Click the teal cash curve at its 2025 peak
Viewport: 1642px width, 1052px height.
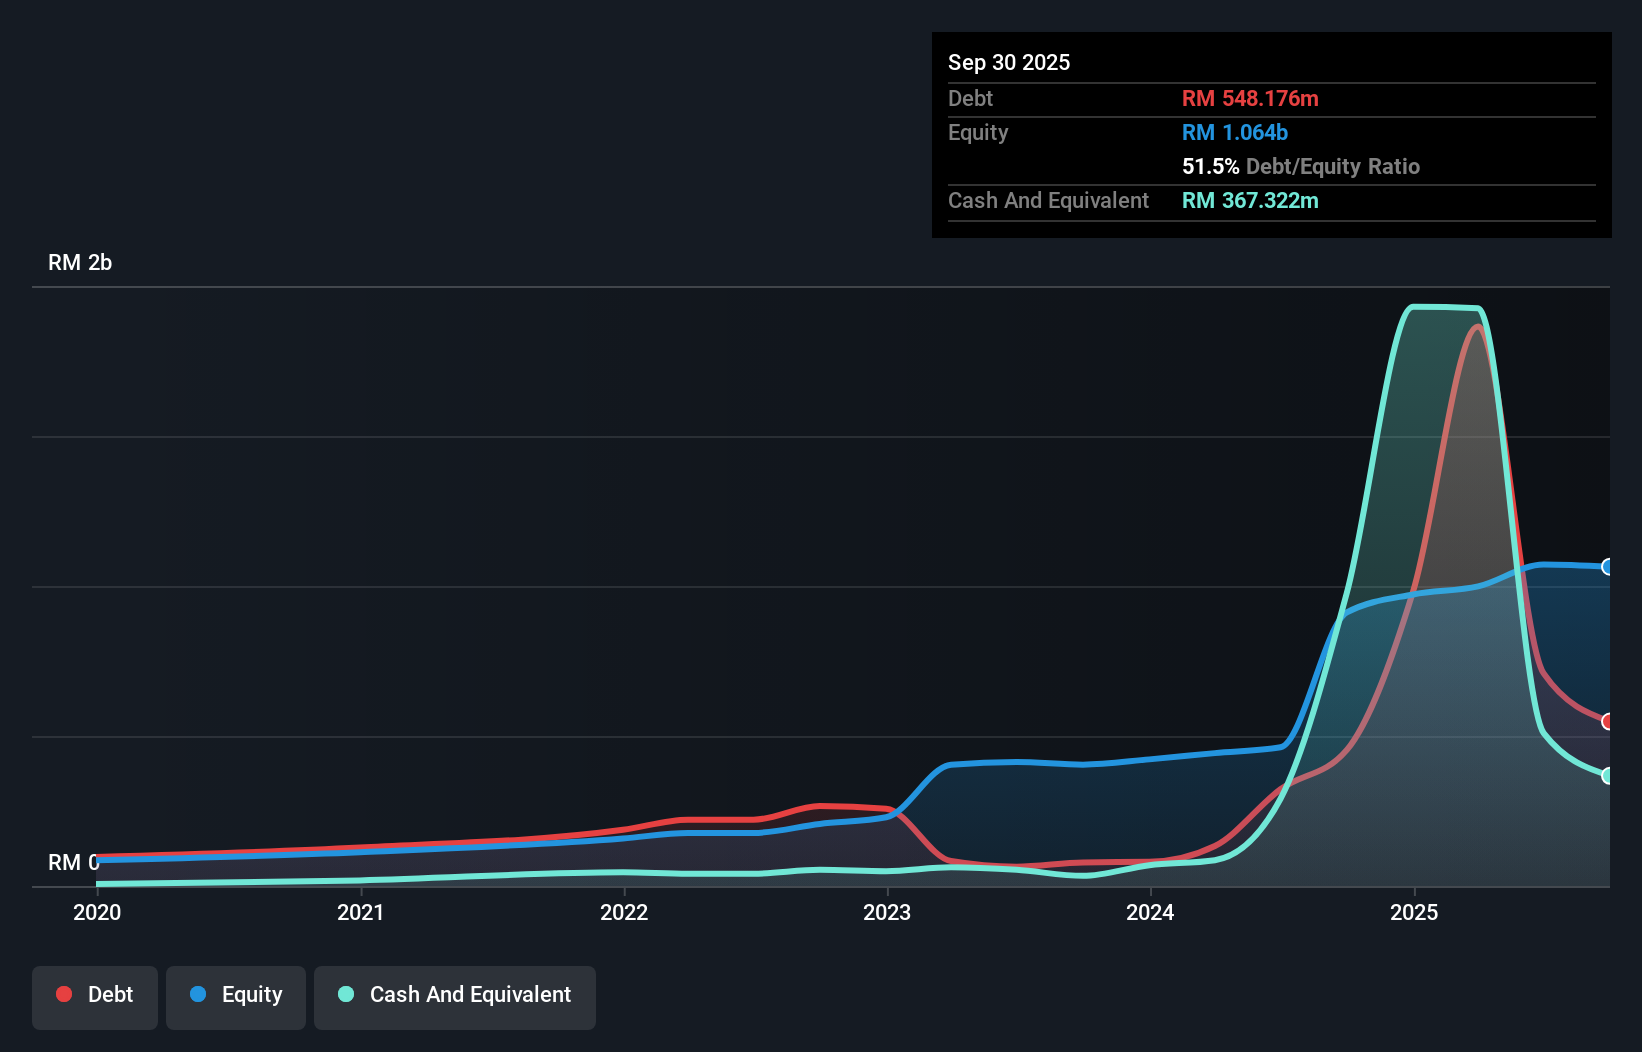1443,308
